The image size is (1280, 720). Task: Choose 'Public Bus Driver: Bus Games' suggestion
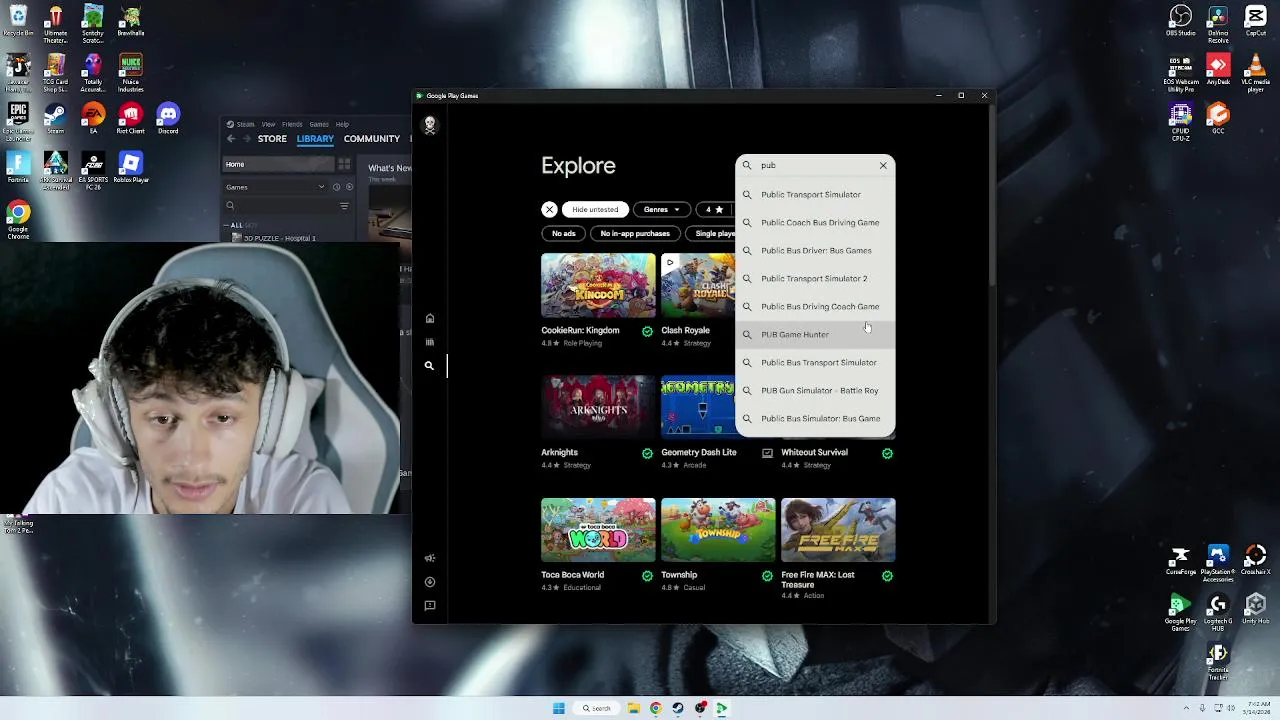pyautogui.click(x=815, y=251)
